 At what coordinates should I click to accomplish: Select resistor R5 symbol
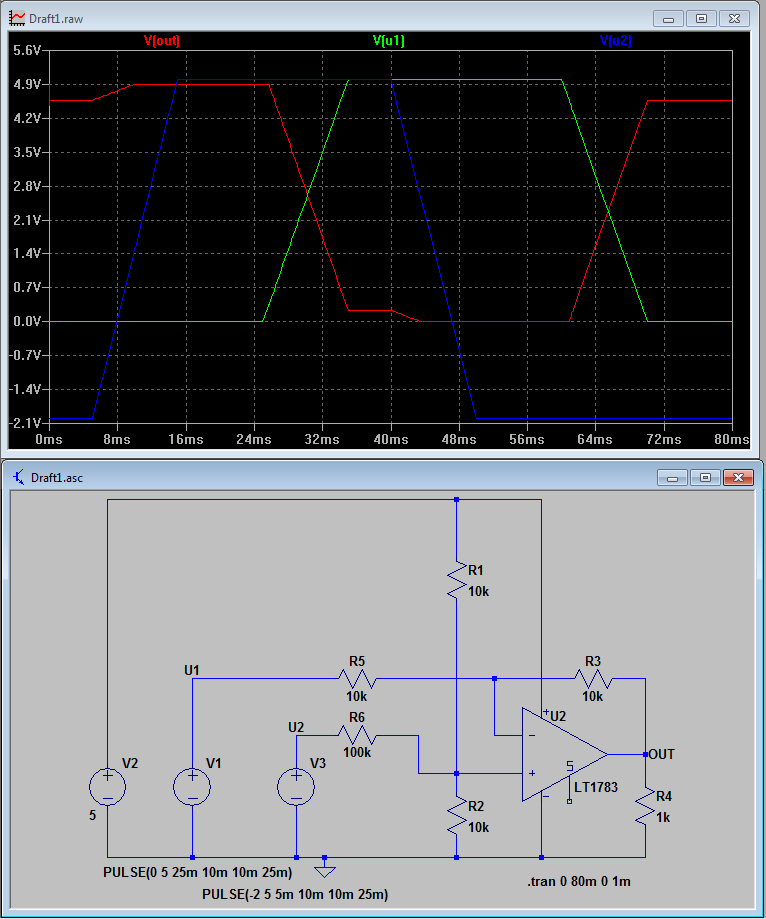[357, 679]
